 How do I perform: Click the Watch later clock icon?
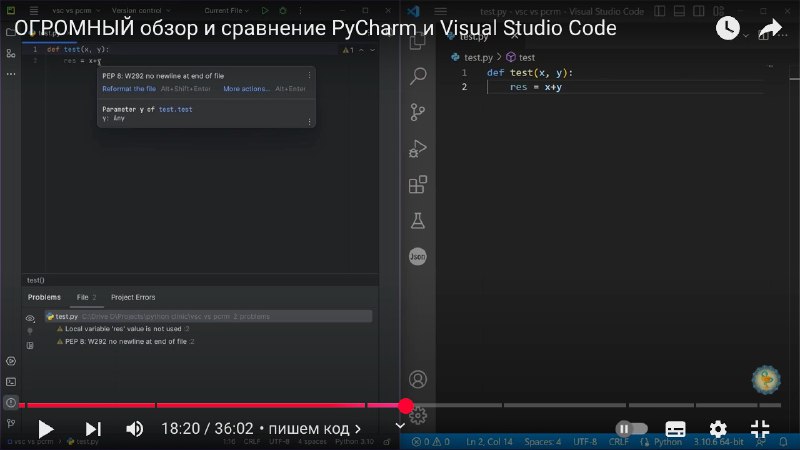tap(728, 28)
